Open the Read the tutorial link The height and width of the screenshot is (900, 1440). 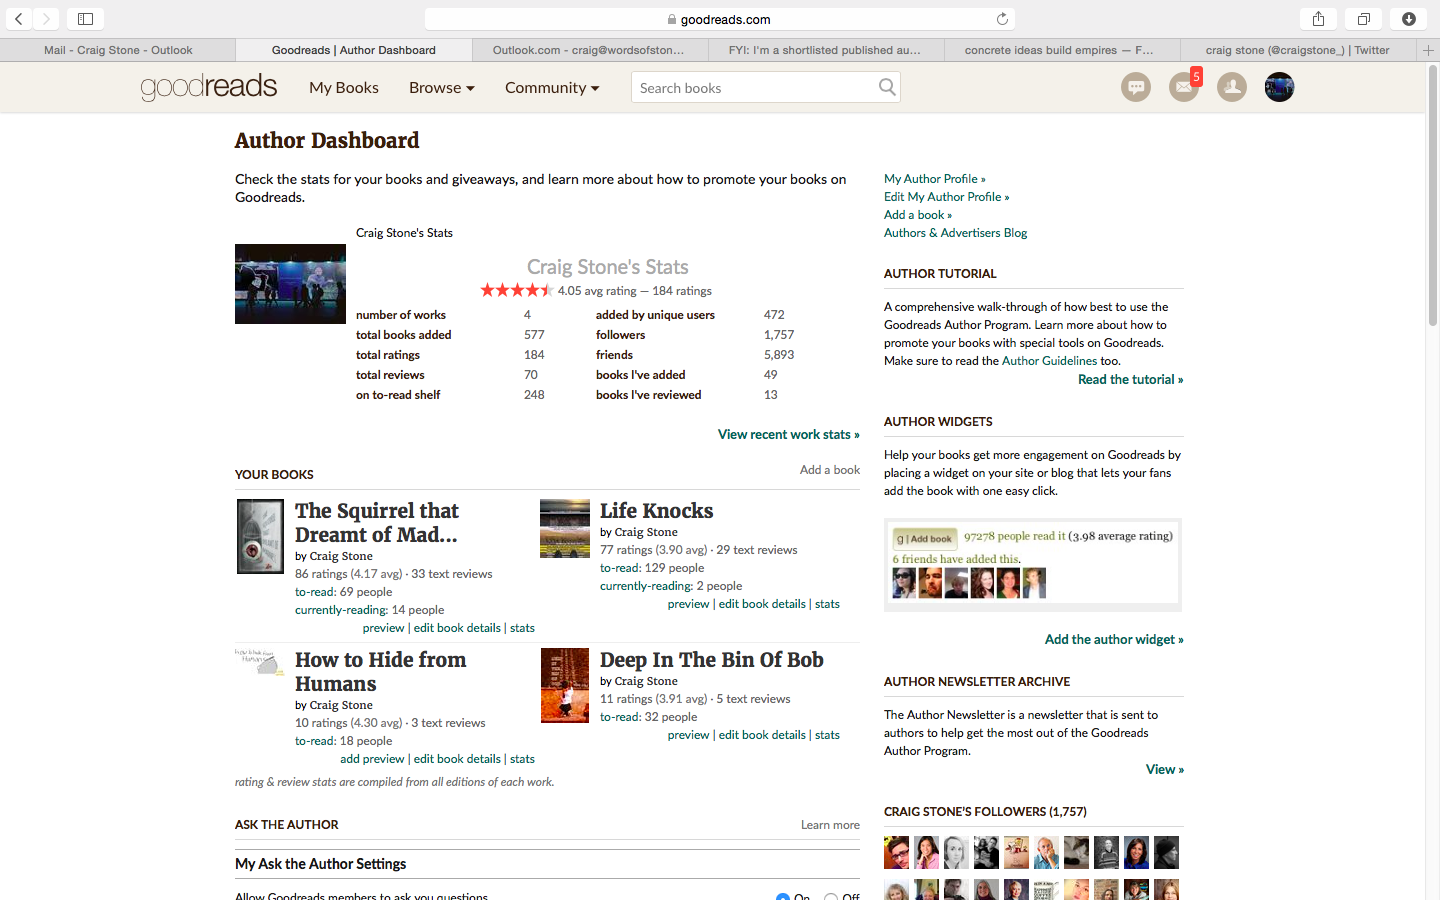click(1130, 379)
